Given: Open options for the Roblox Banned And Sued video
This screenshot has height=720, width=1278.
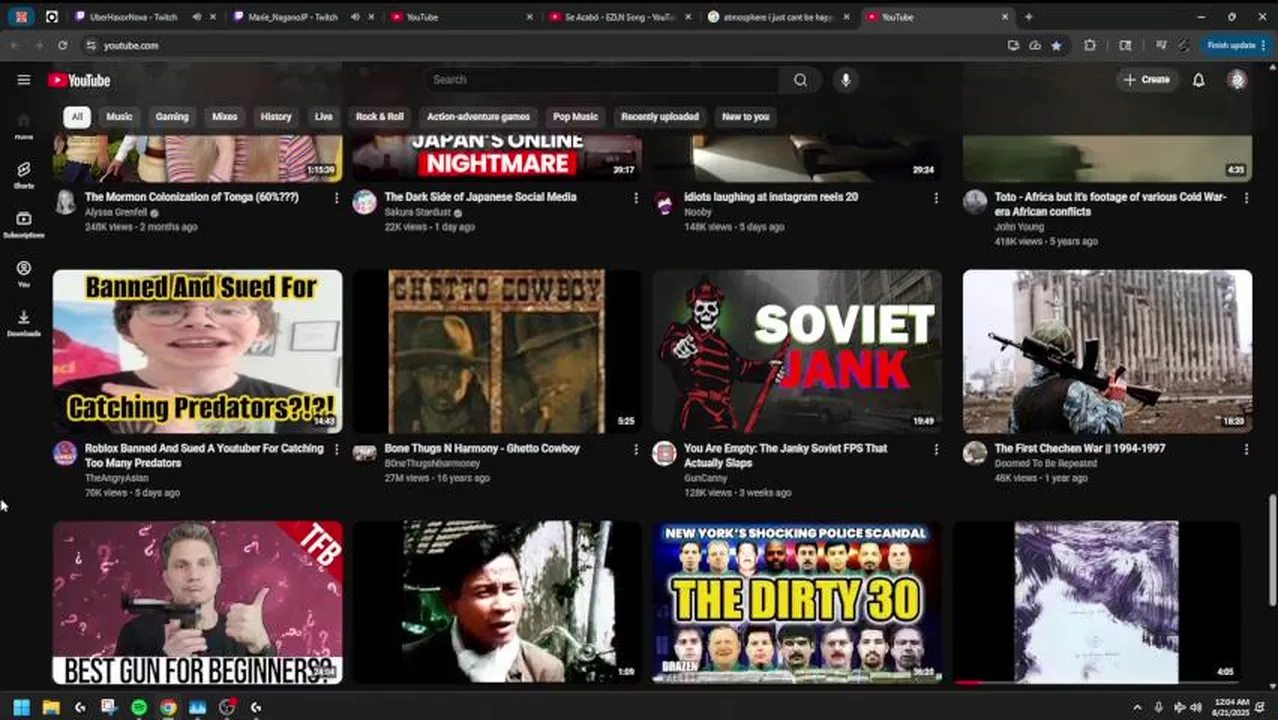Looking at the screenshot, I should [x=336, y=450].
